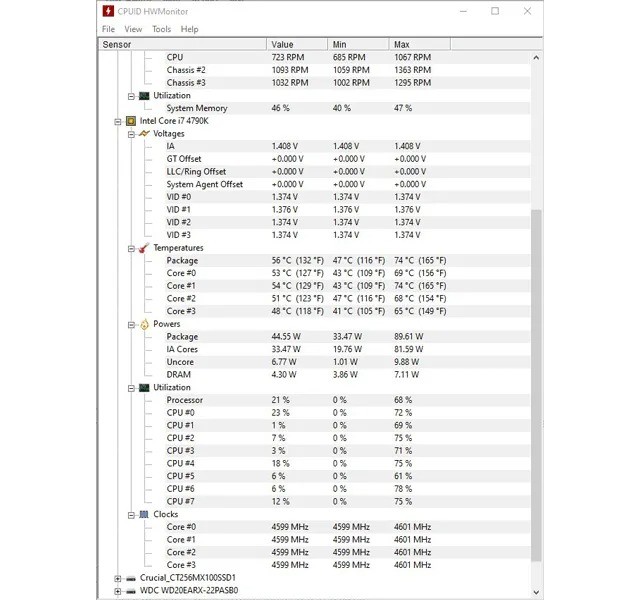Click the 7 % value for CPU #2
Image resolution: width=640 pixels, height=600 pixels.
tap(278, 438)
